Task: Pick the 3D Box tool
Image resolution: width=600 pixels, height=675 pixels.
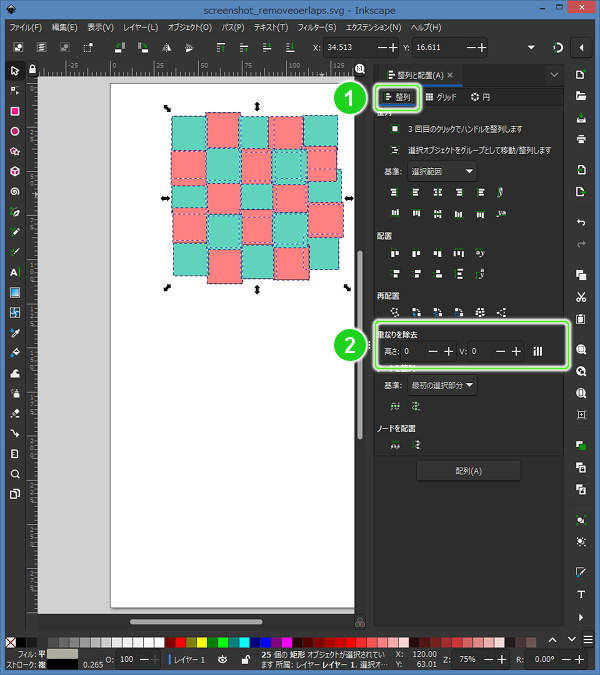Action: (x=15, y=171)
